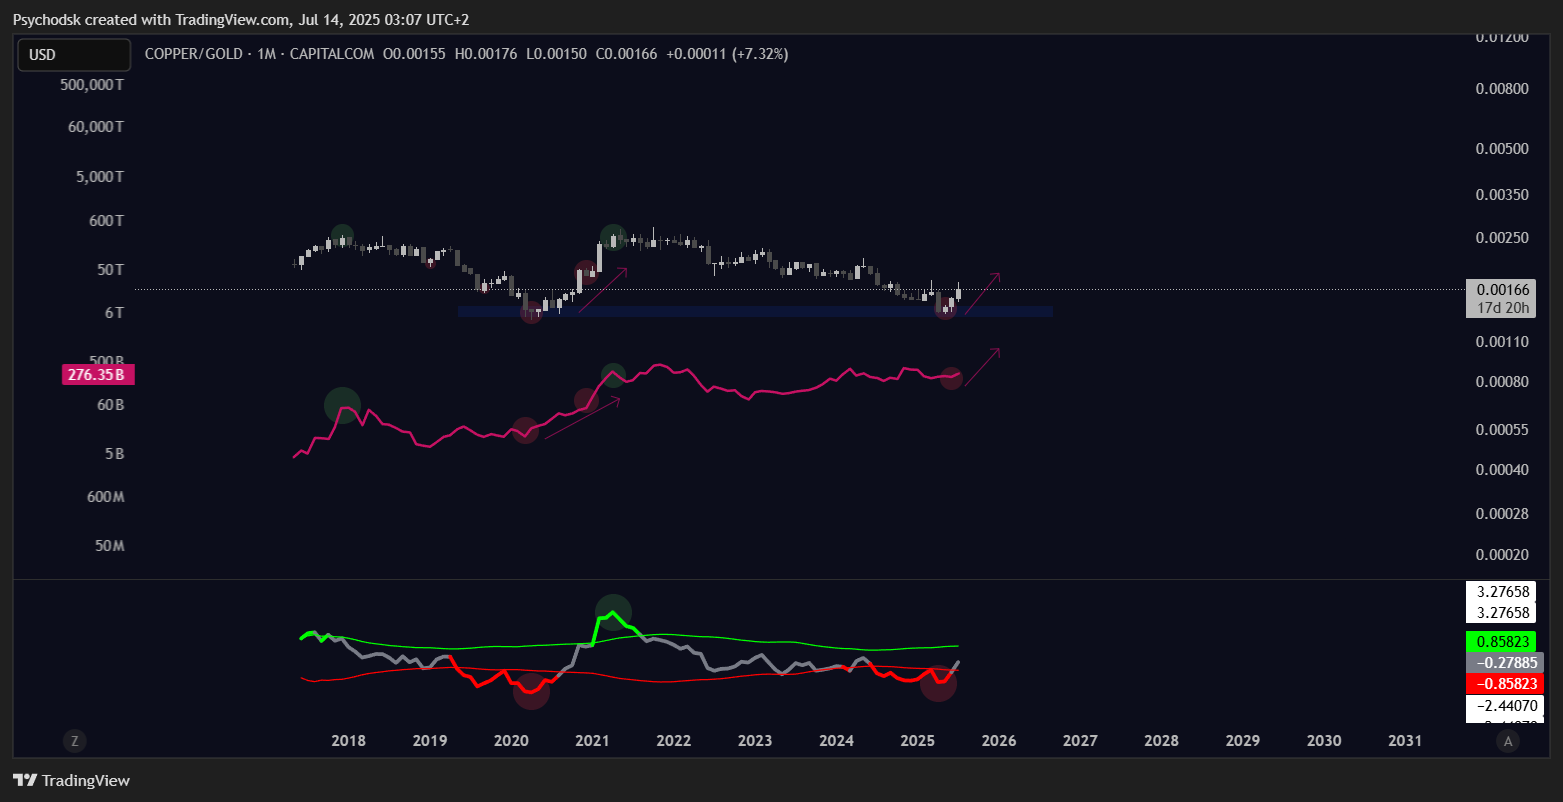Click the 2023 time axis label
The width and height of the screenshot is (1563, 802).
point(755,741)
